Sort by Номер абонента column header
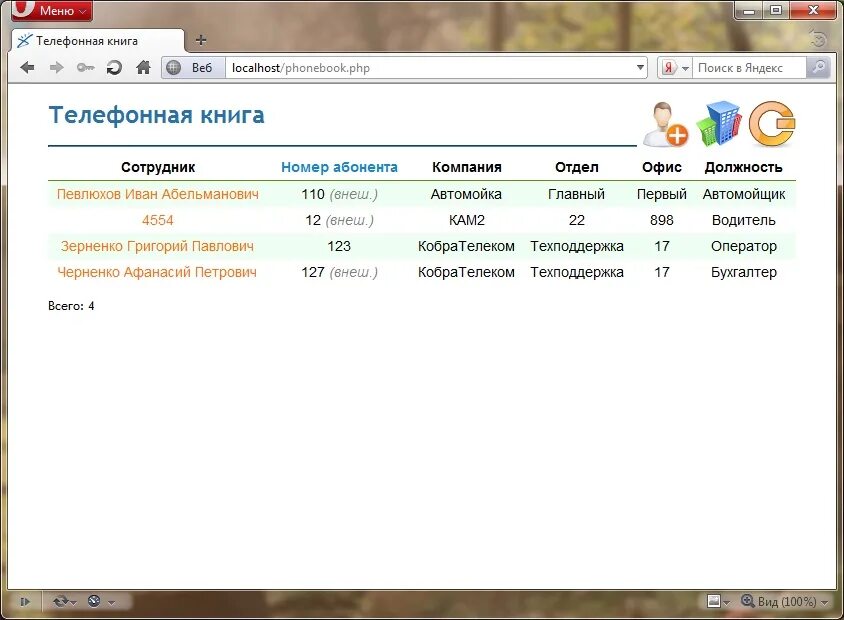Viewport: 844px width, 620px height. pyautogui.click(x=339, y=167)
